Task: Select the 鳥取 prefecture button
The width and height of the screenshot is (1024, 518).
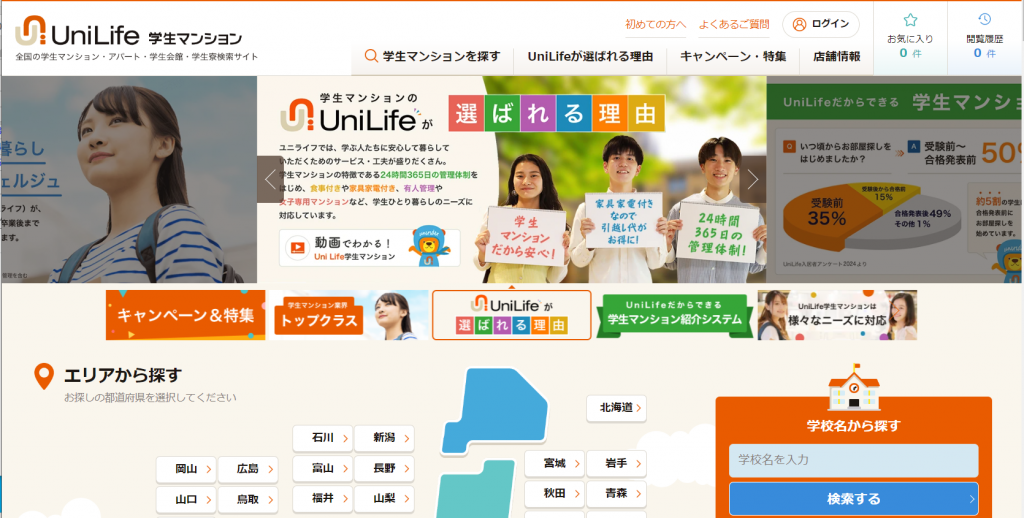Action: pyautogui.click(x=248, y=500)
